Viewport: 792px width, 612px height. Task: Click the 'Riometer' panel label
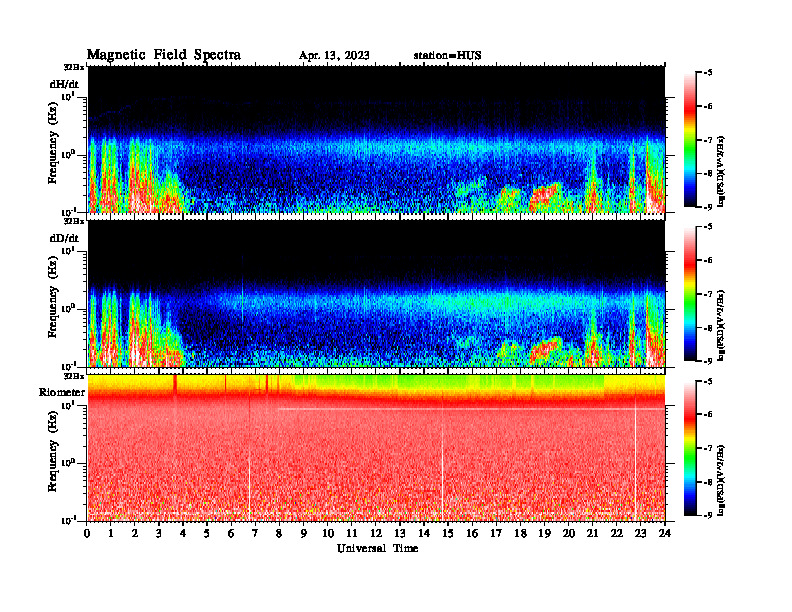[62, 392]
